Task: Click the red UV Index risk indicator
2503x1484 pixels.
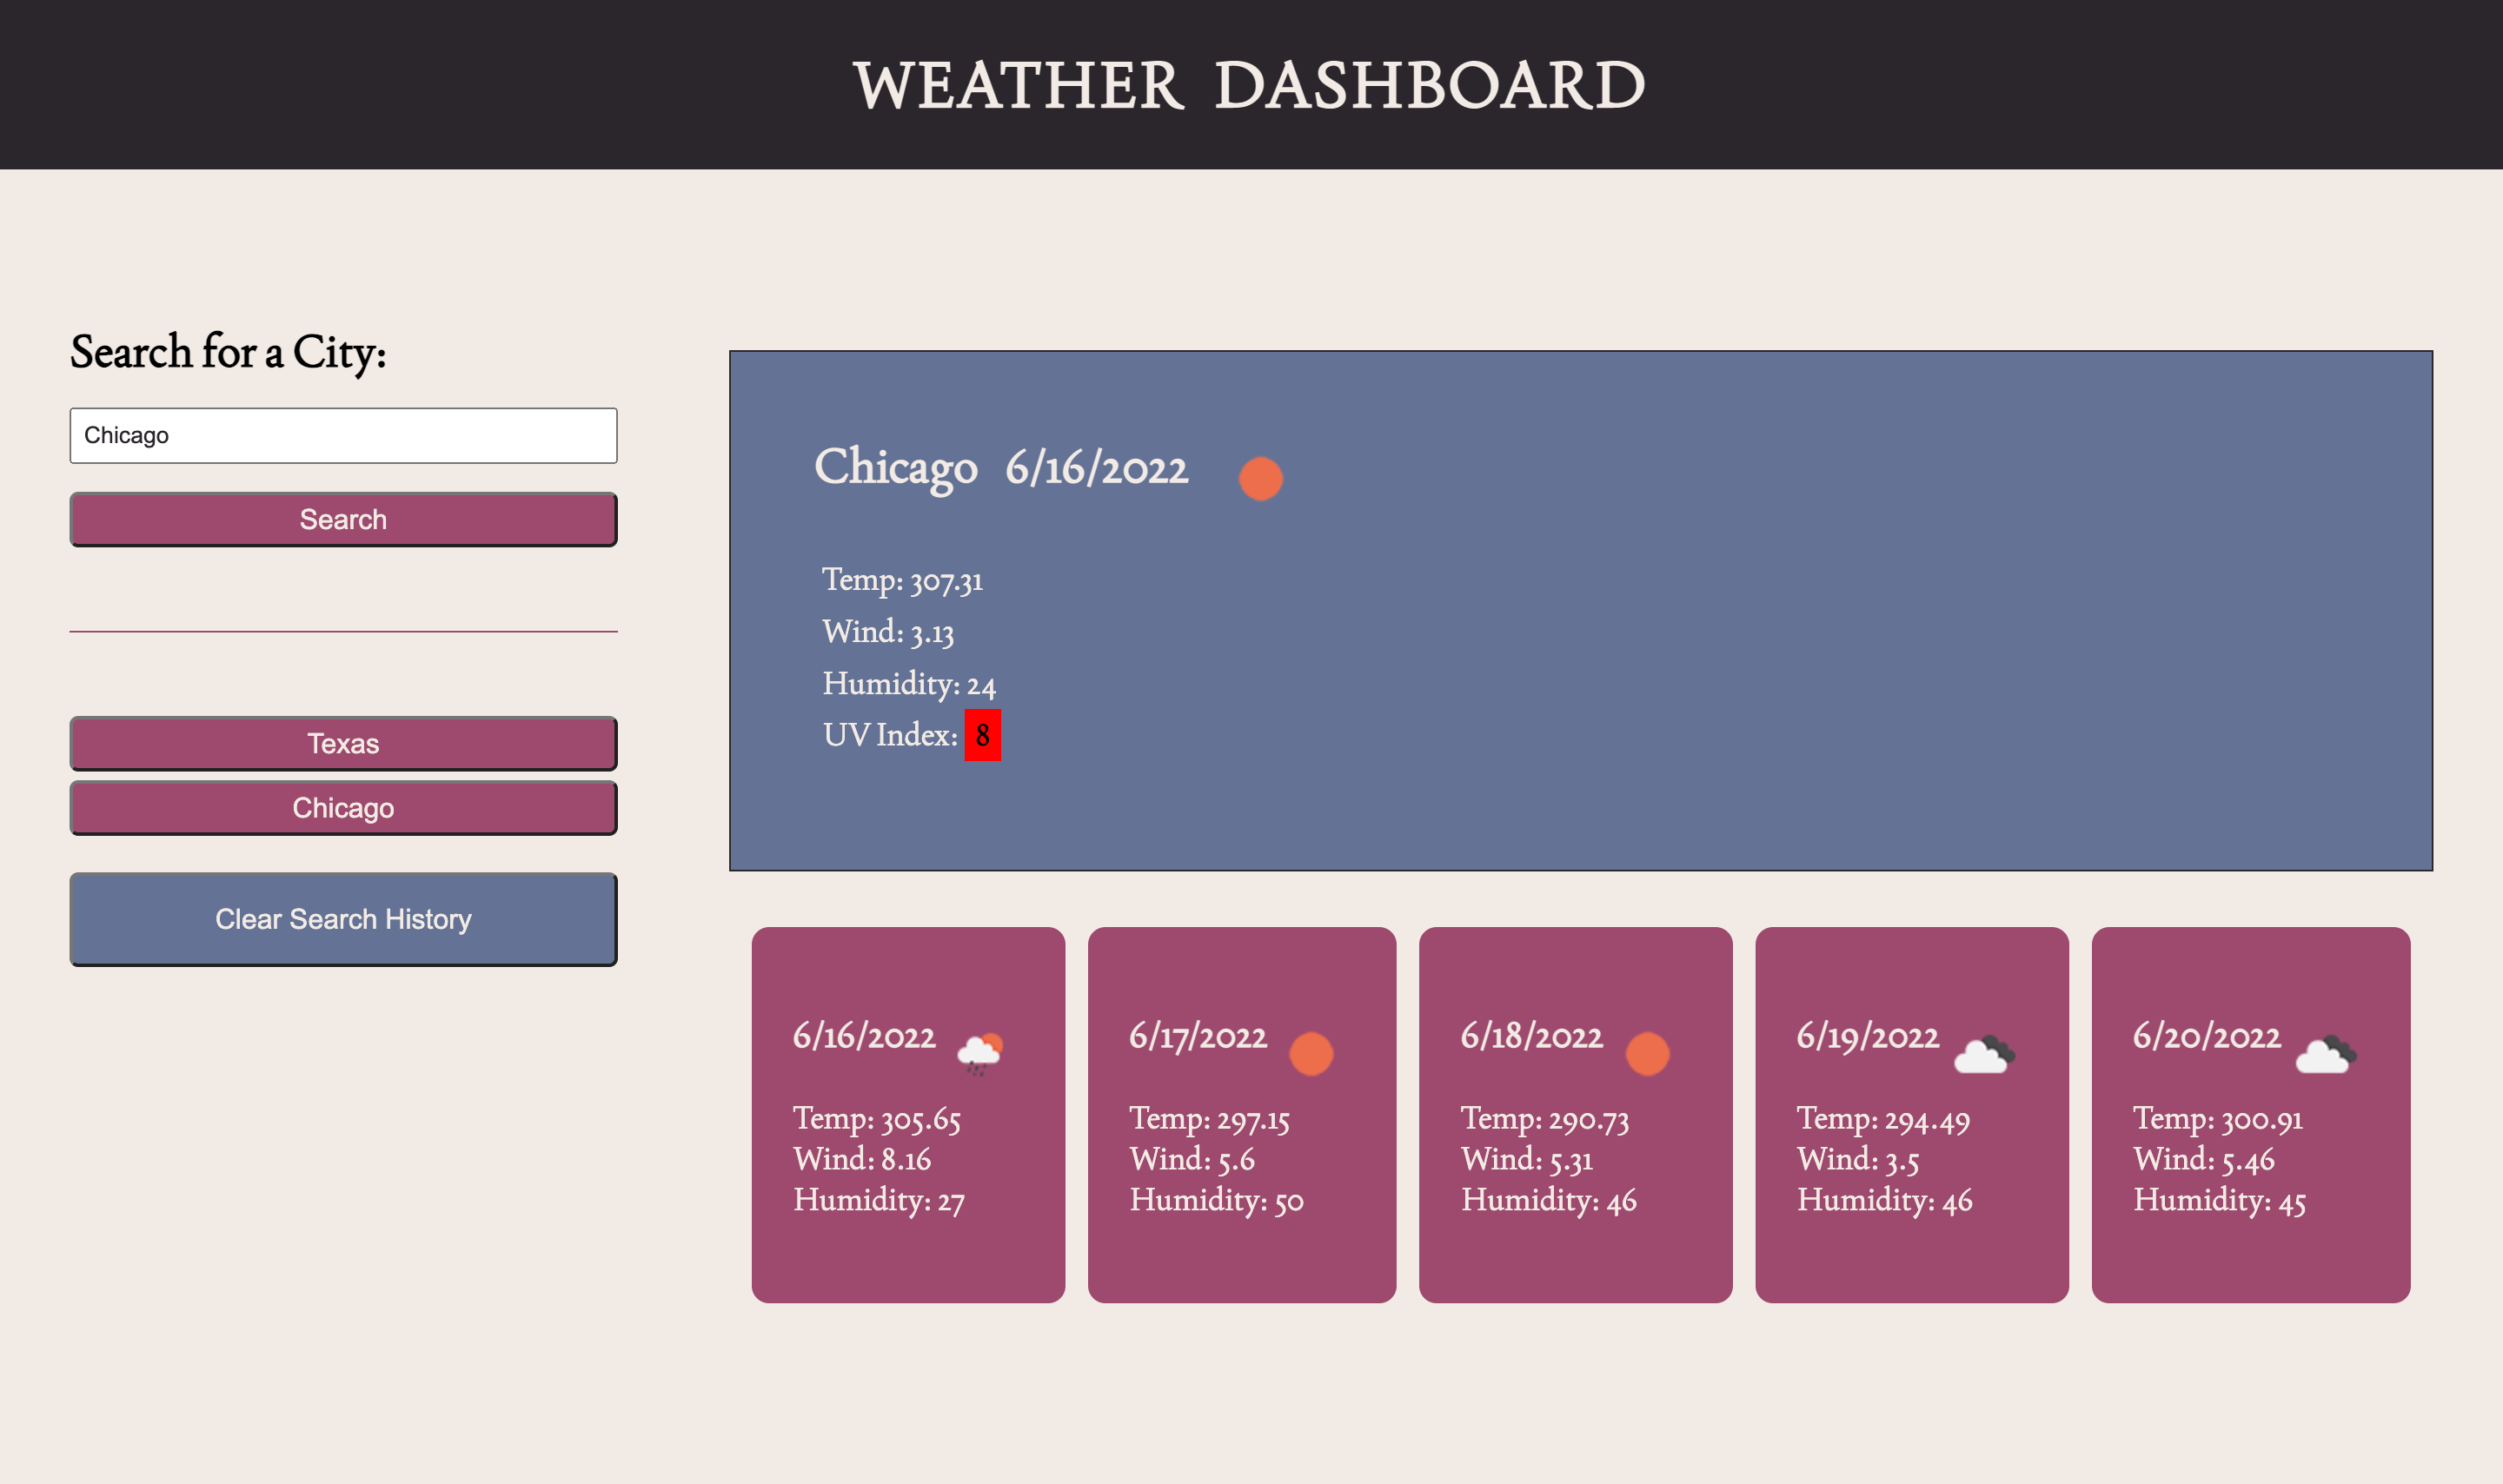Action: tap(980, 737)
